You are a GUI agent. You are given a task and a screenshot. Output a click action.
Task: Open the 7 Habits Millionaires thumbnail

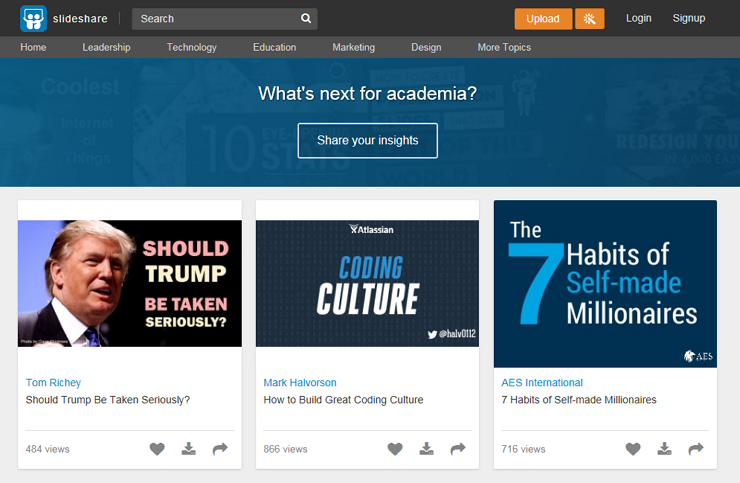(605, 284)
